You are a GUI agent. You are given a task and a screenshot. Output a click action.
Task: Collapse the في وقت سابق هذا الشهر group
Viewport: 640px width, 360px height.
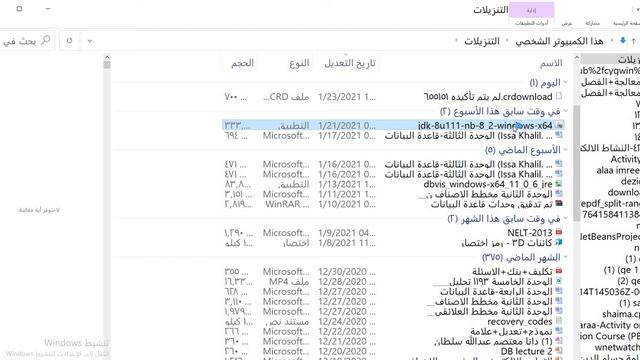tap(566, 219)
